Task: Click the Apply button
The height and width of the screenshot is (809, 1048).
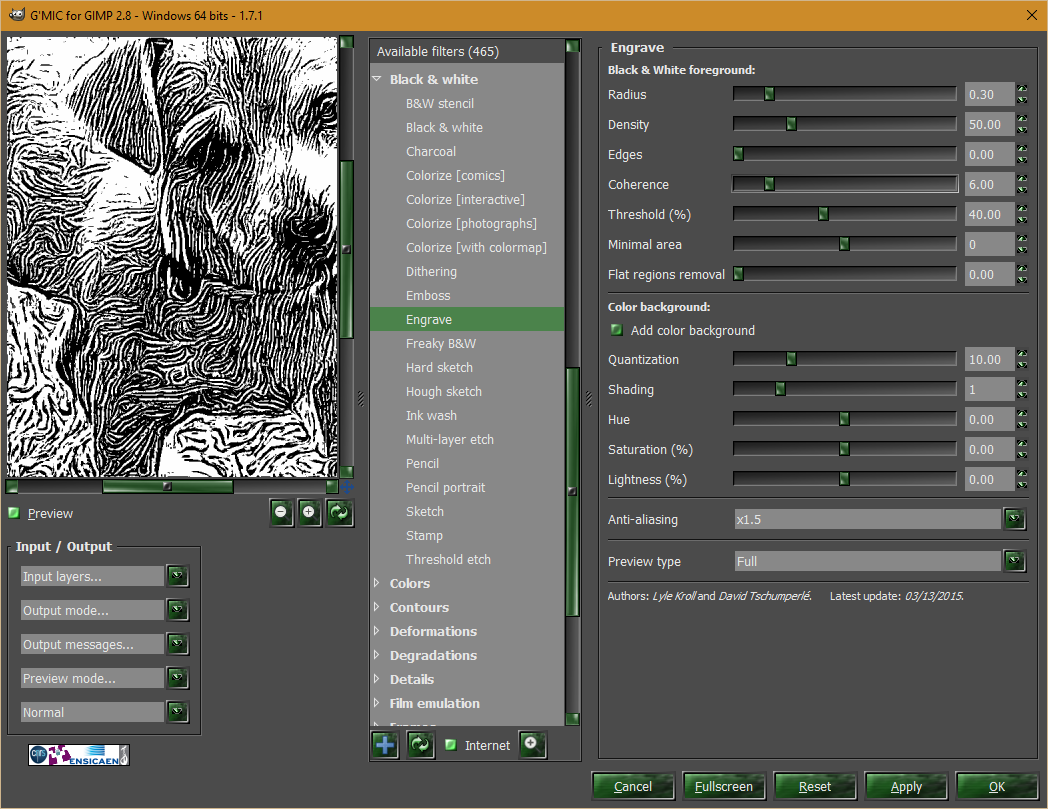Action: 906,786
